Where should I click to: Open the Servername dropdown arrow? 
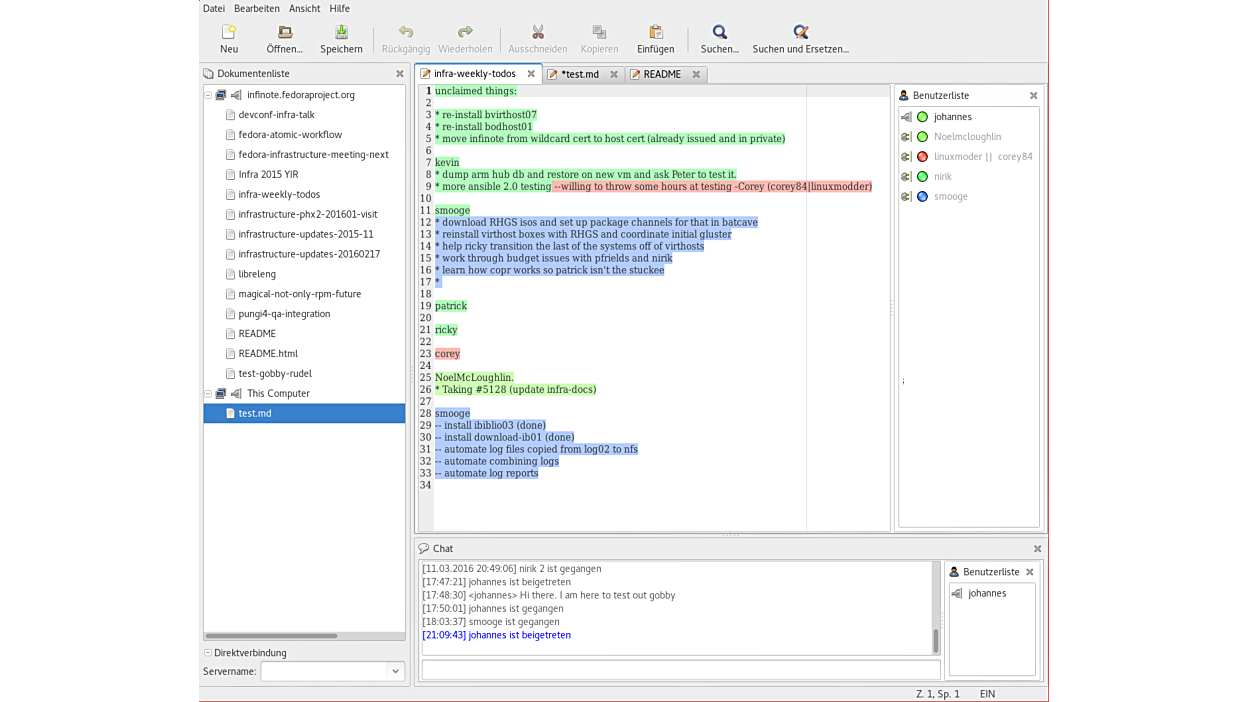[x=396, y=672]
